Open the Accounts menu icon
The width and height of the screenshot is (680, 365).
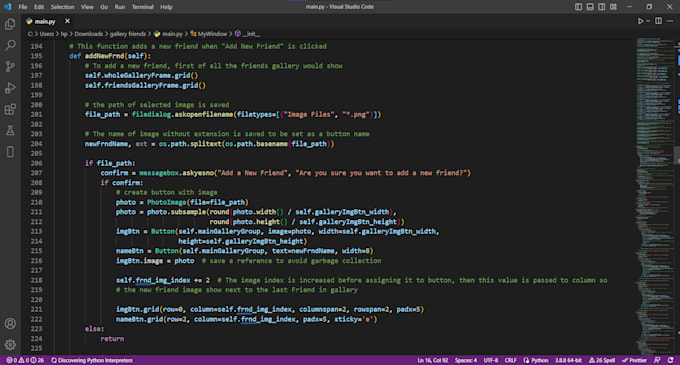pos(10,323)
